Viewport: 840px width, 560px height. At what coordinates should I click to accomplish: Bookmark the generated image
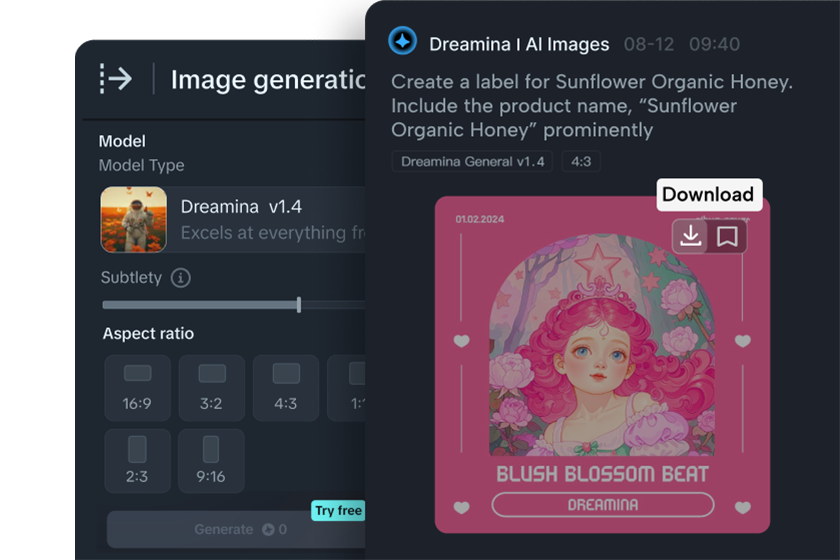(727, 236)
